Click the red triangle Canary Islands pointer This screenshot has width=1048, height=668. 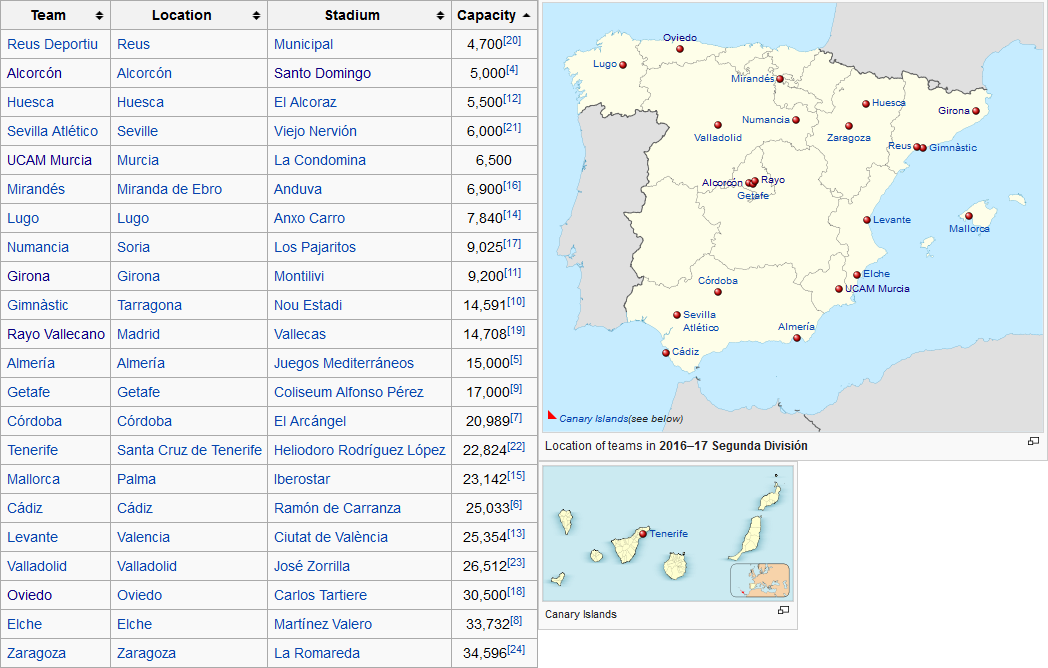coord(551,415)
